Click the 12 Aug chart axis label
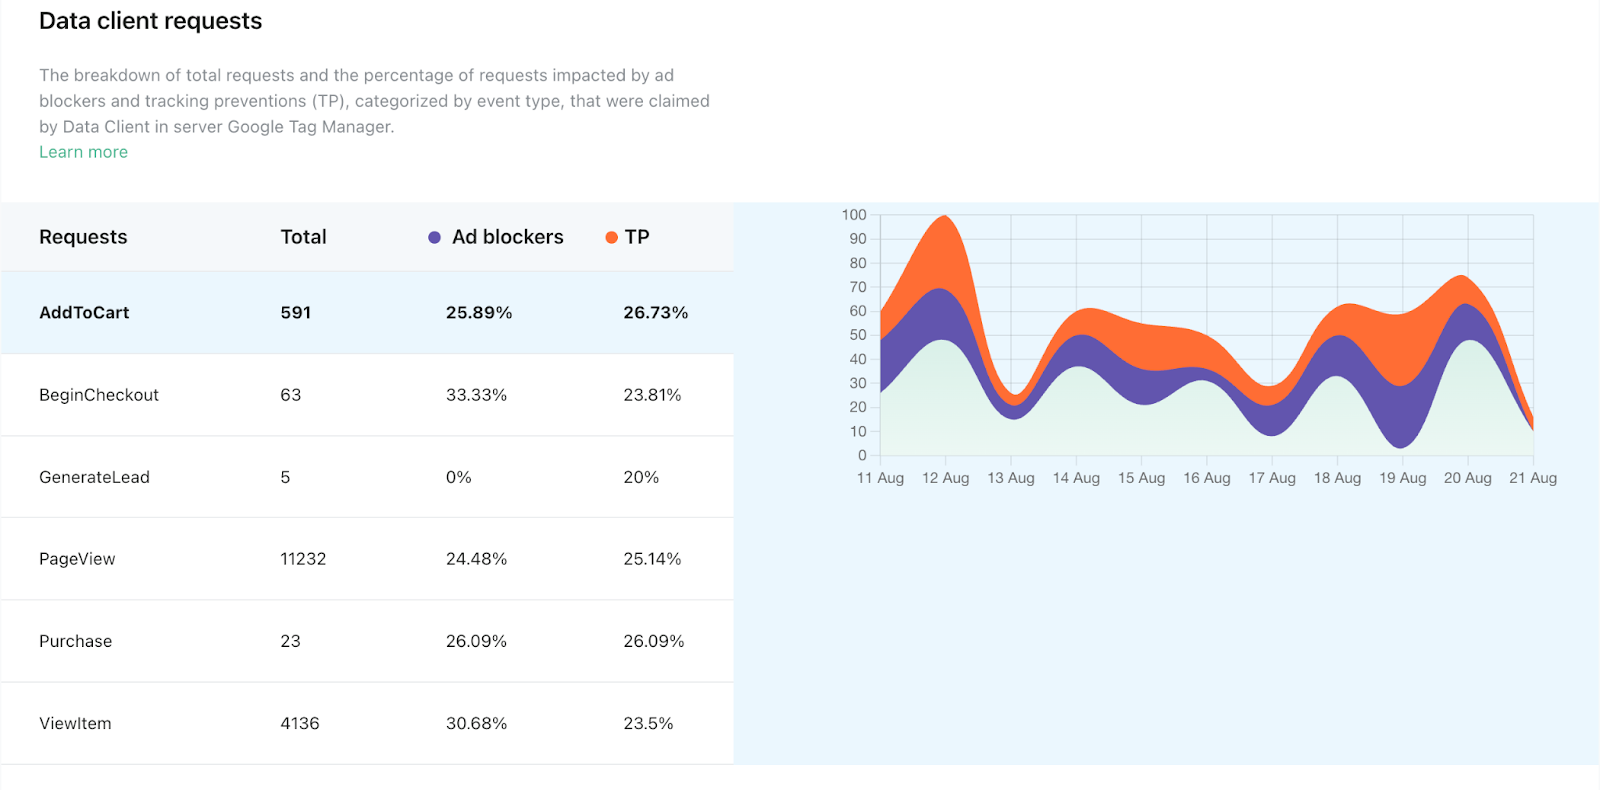The width and height of the screenshot is (1600, 790). pos(945,478)
